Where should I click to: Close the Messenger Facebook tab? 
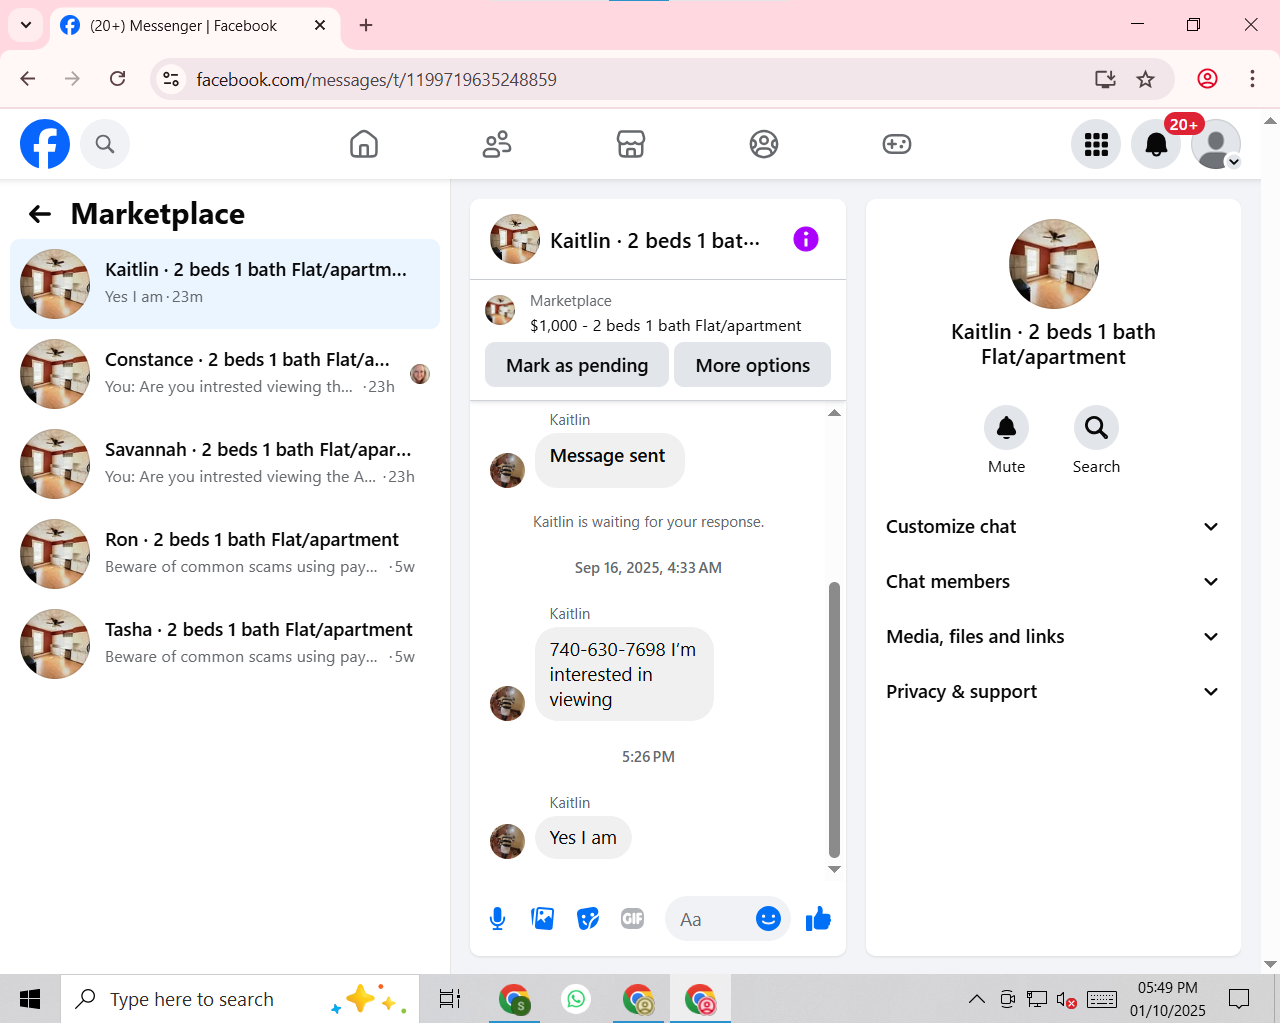[x=320, y=25]
